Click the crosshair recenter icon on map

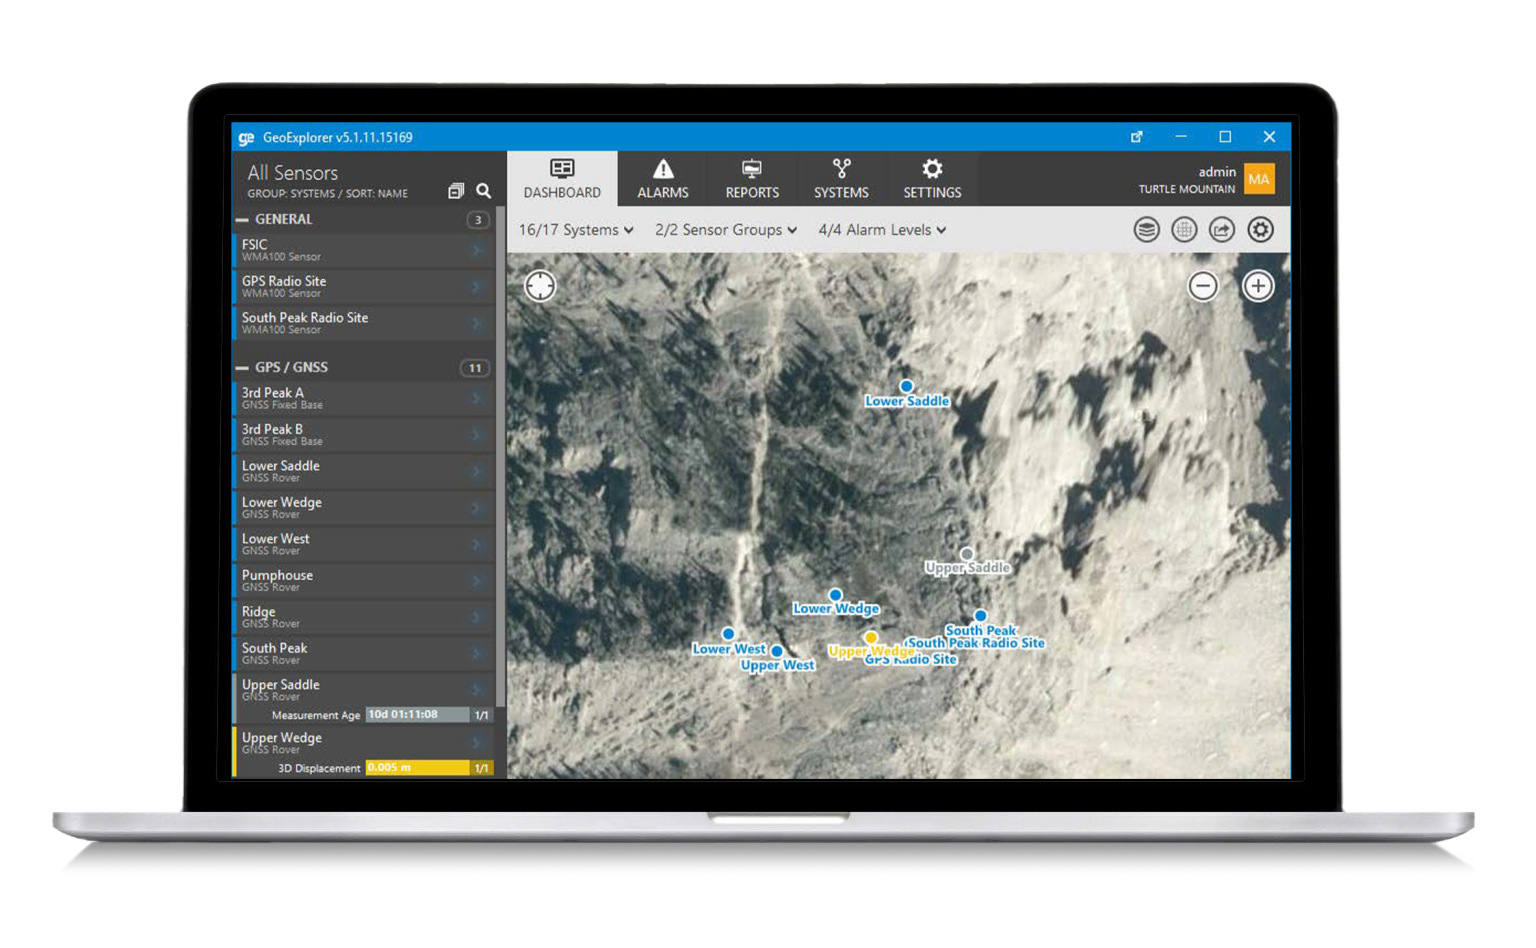540,286
